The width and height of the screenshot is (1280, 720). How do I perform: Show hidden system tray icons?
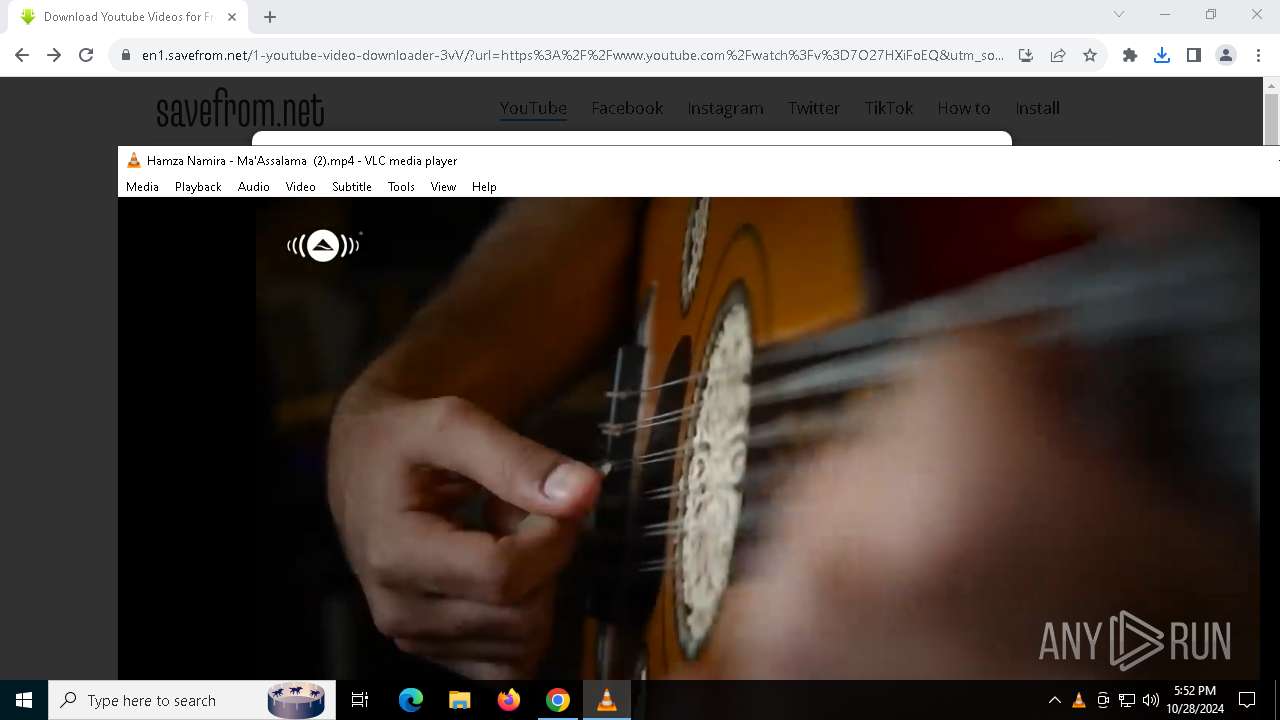(1054, 700)
